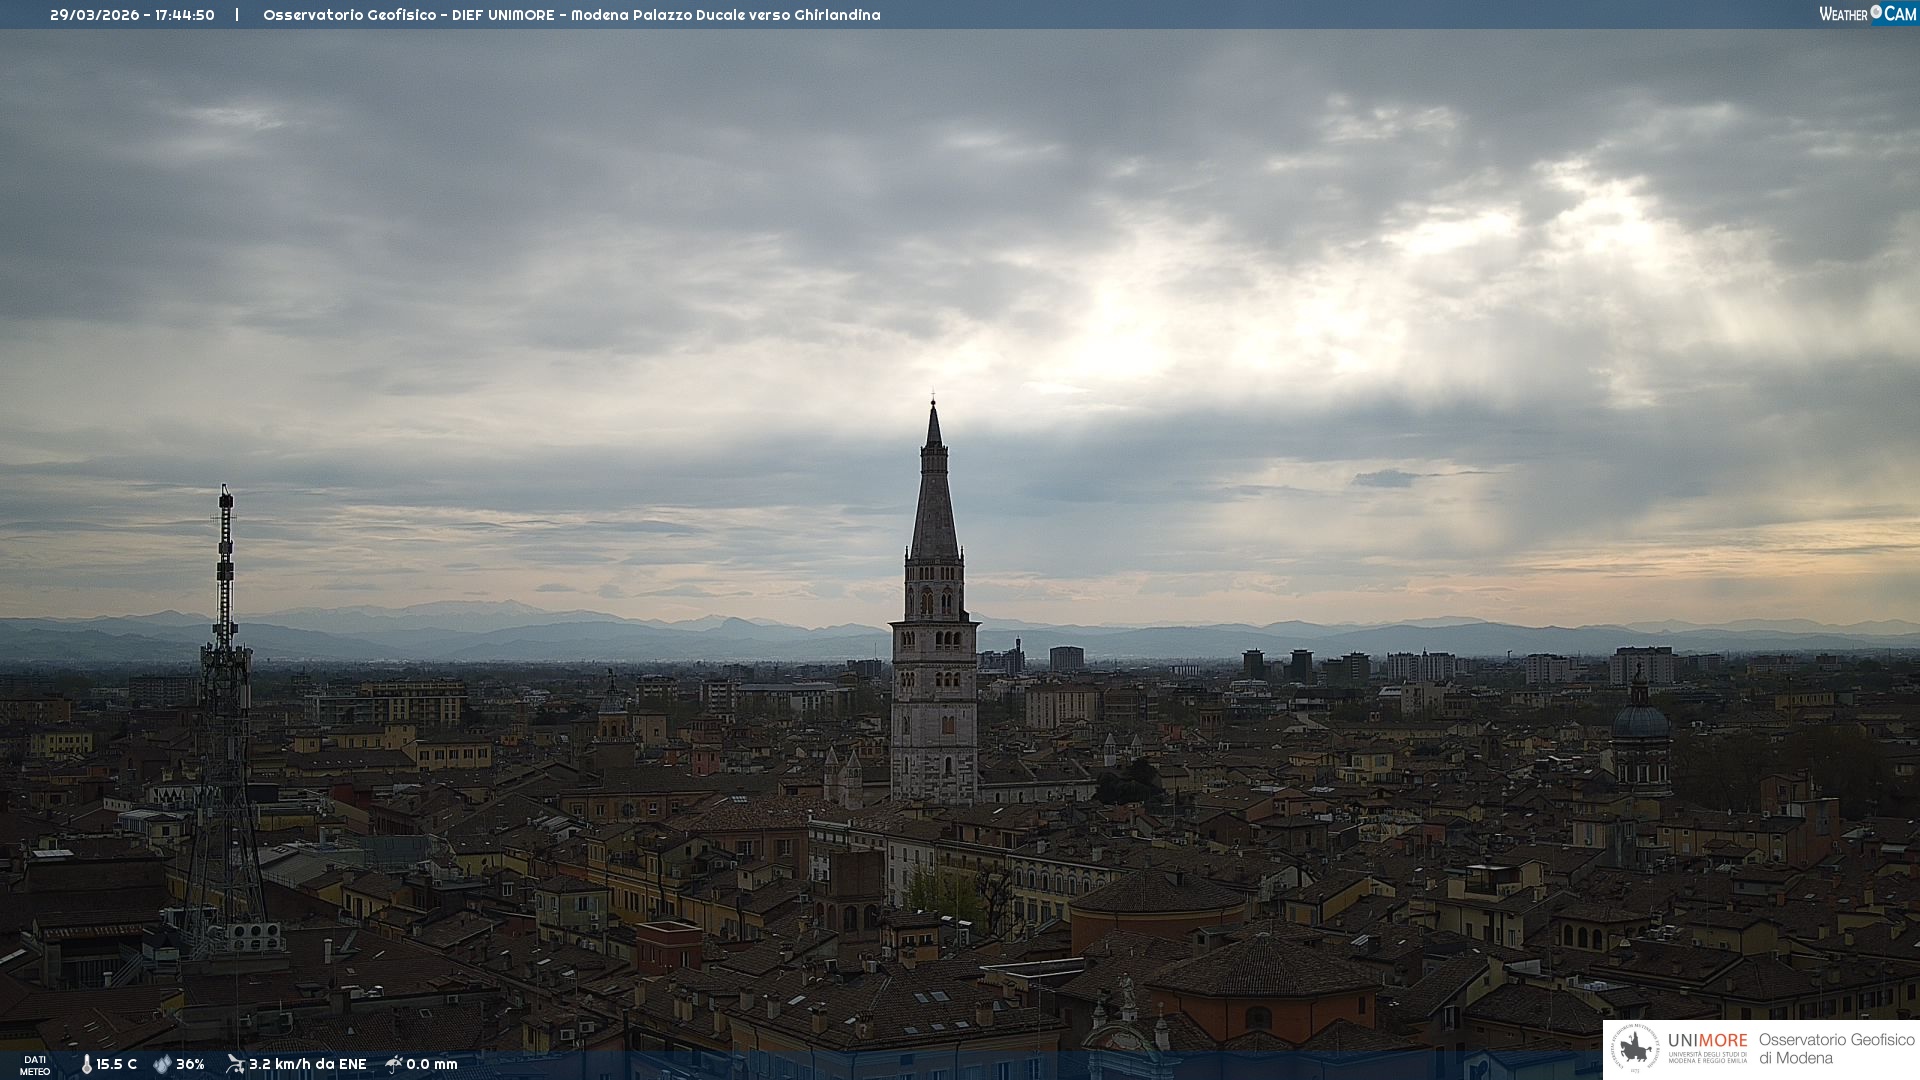Click the WeatherCam camera lens icon
Image resolution: width=1920 pixels, height=1080 pixels.
click(1876, 12)
